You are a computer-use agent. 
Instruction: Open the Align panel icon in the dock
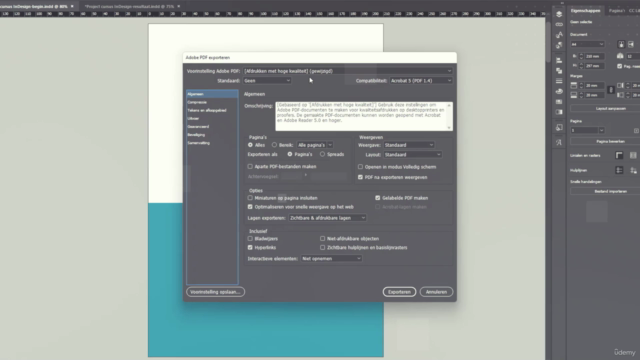pos(559,60)
